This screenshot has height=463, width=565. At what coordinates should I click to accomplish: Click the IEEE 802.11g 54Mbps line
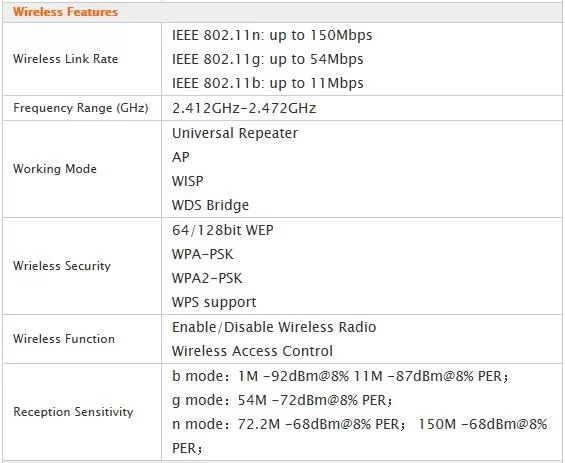click(x=268, y=59)
